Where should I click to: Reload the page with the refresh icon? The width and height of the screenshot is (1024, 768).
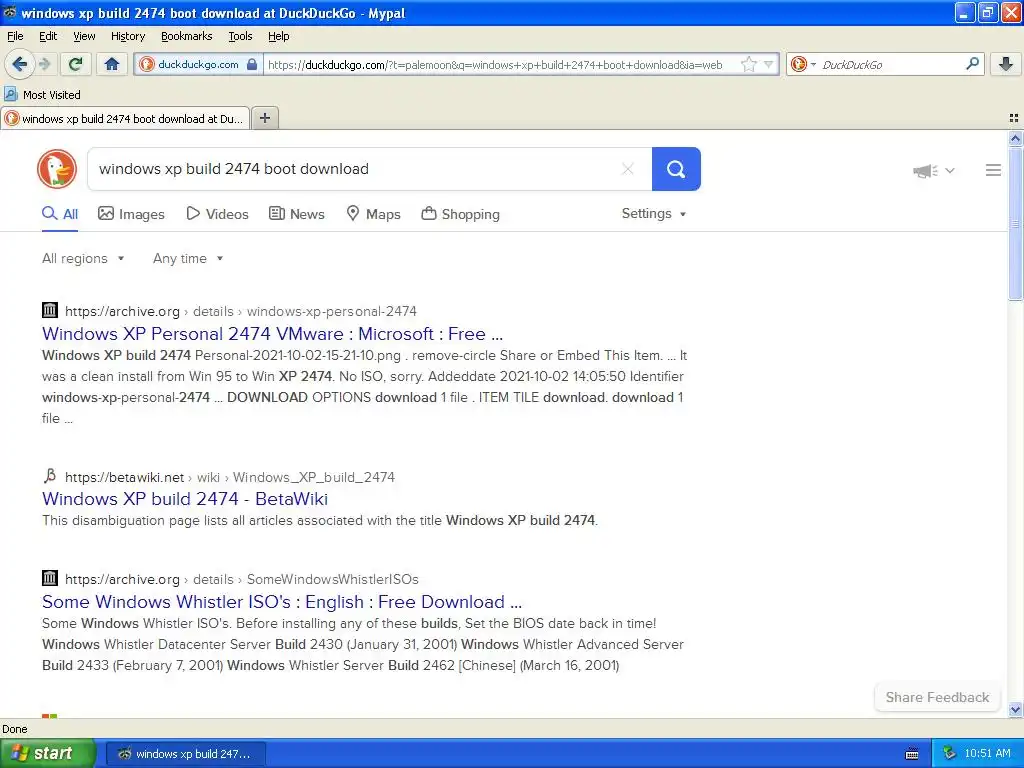pos(75,64)
